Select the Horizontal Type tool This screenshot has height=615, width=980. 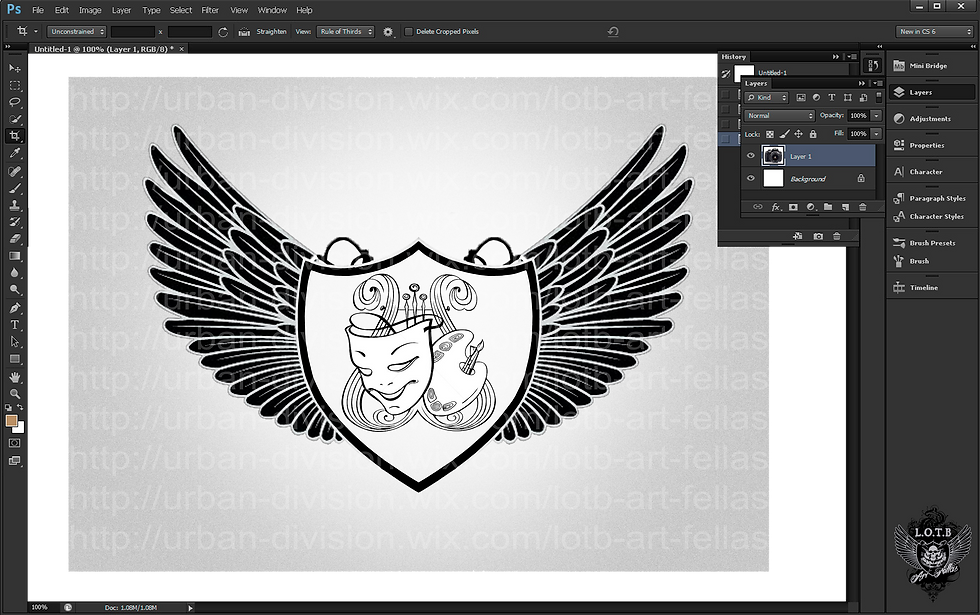(15, 324)
